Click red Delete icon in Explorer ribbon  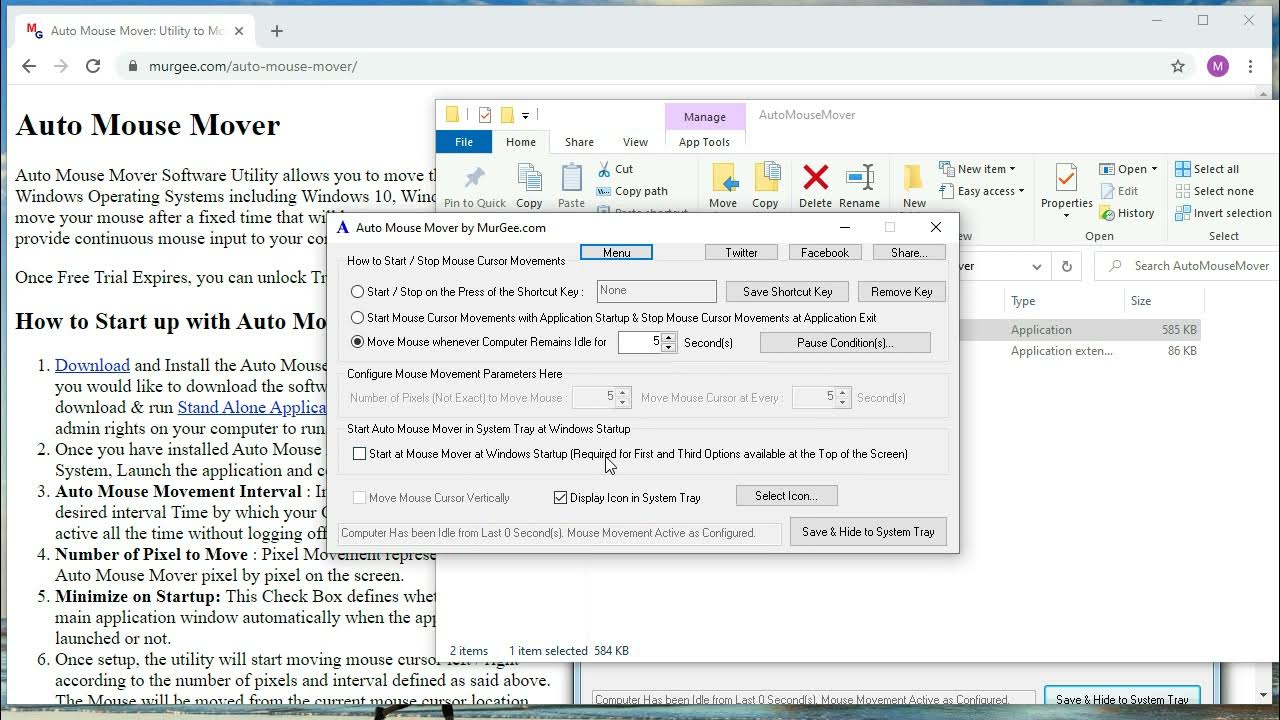(816, 177)
